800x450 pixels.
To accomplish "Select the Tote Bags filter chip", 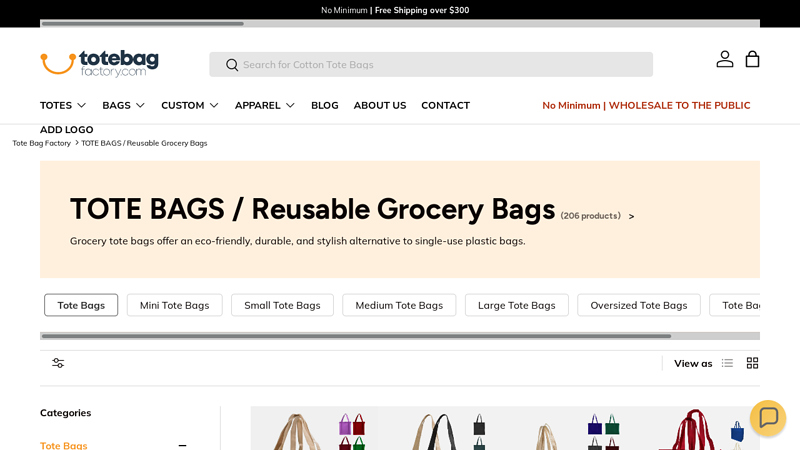I will point(81,305).
